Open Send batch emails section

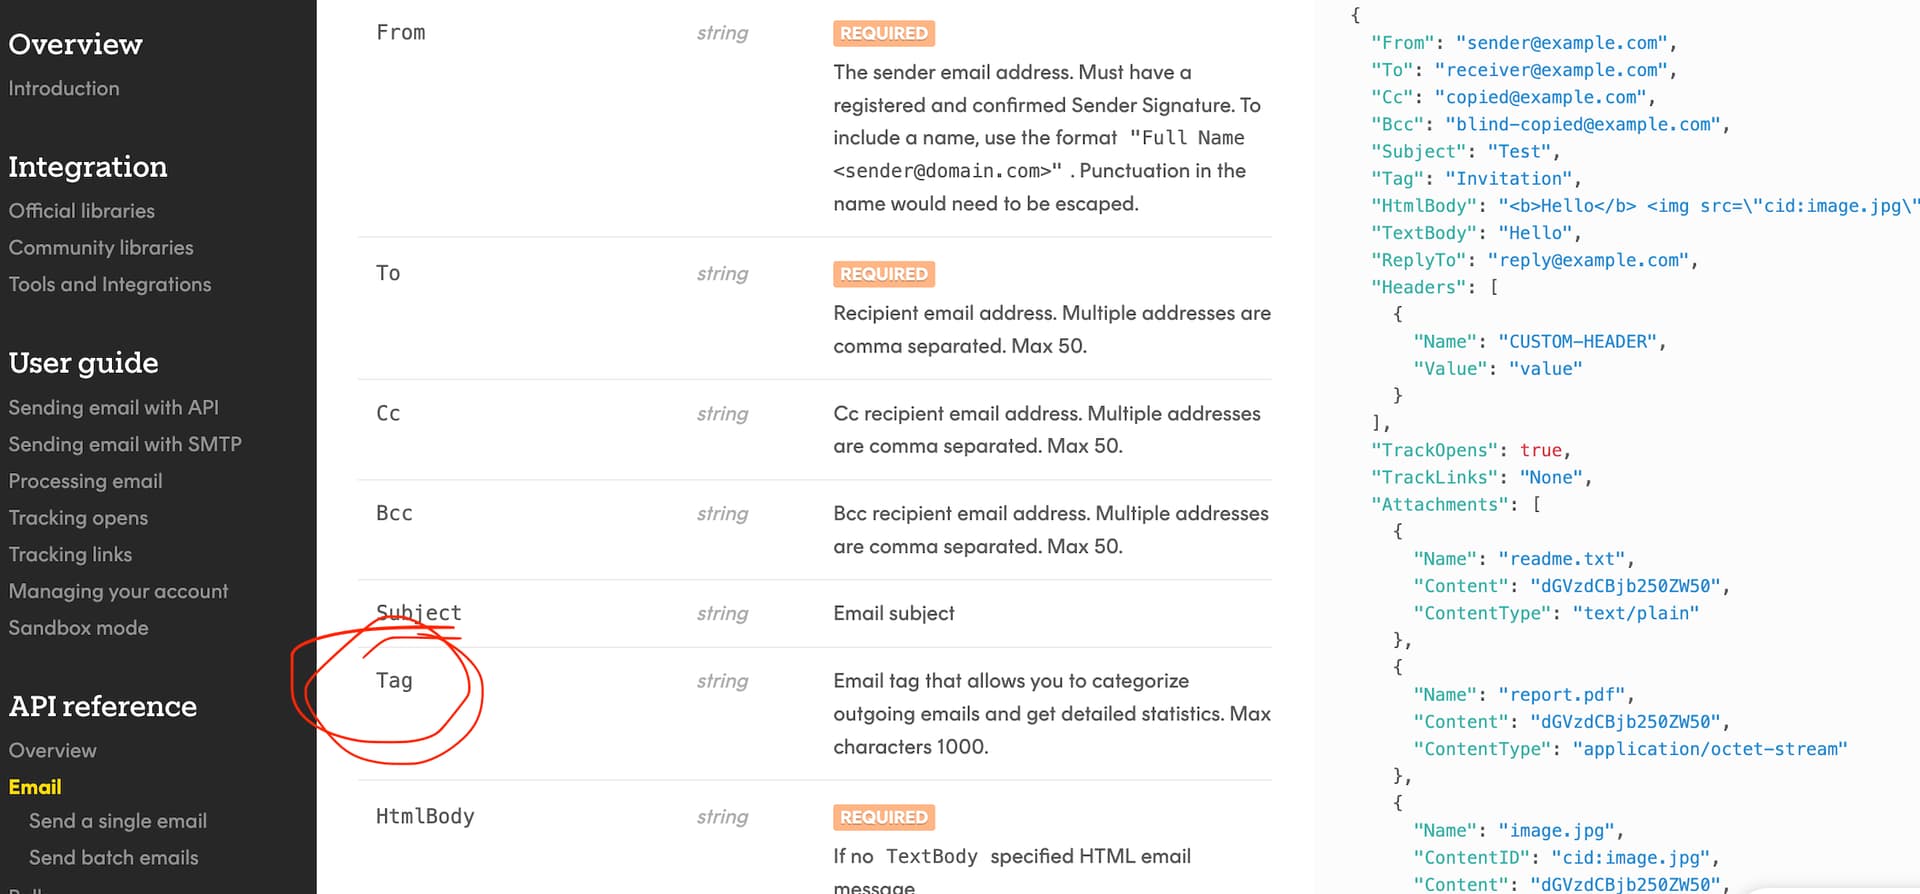click(114, 858)
